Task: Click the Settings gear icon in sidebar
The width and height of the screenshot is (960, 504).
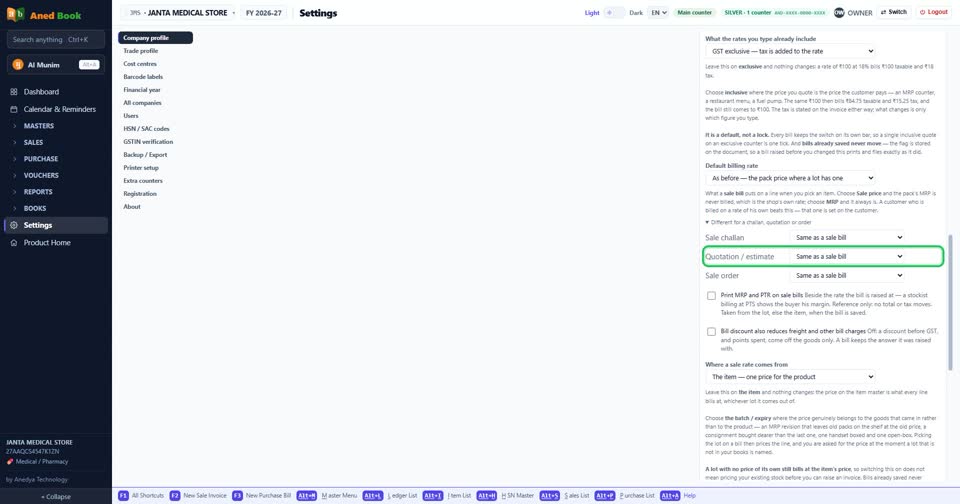Action: pos(13,225)
